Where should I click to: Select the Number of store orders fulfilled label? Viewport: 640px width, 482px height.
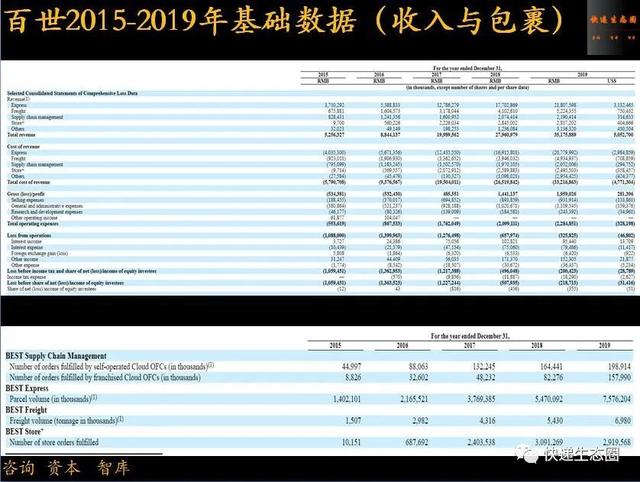click(54, 442)
